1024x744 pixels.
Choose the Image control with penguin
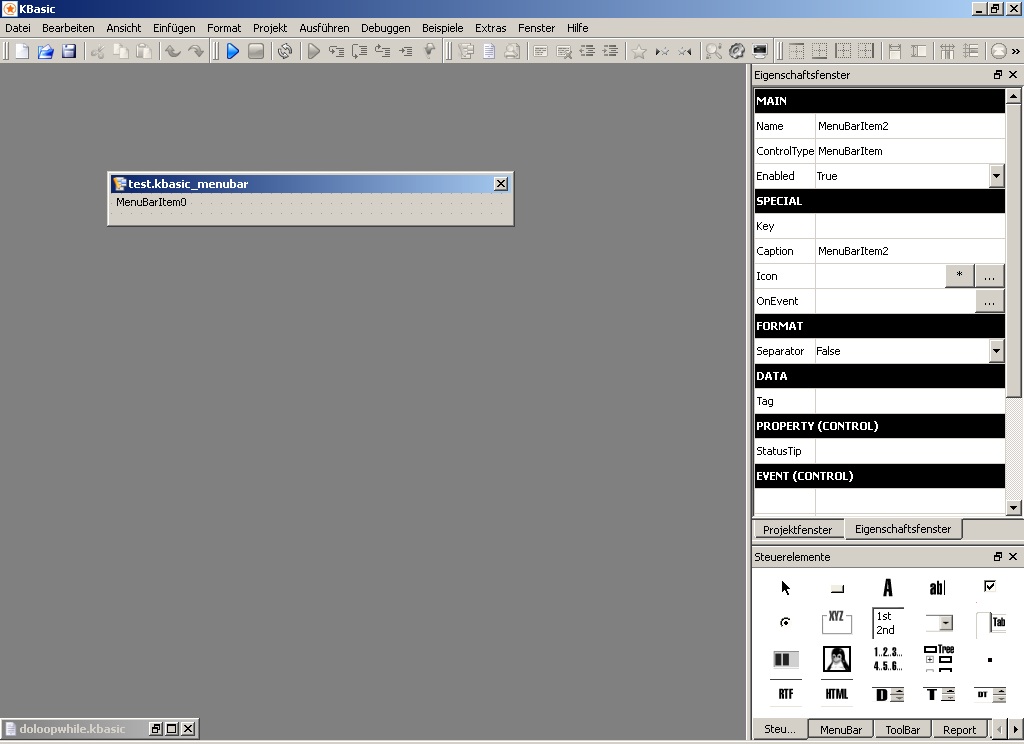(836, 659)
